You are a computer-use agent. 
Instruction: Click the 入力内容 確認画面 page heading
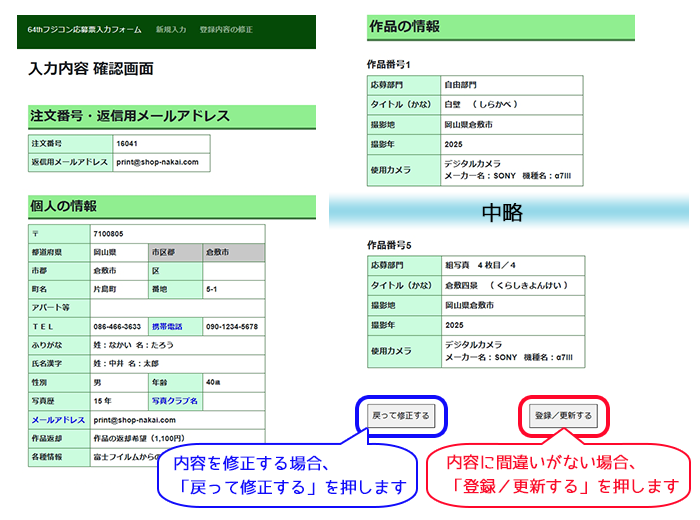click(x=91, y=69)
